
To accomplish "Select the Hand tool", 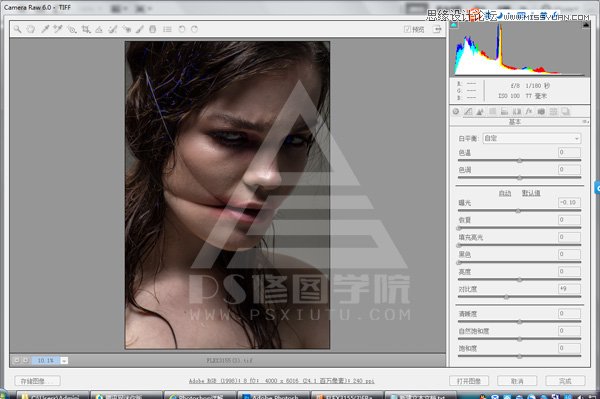I will click(31, 29).
